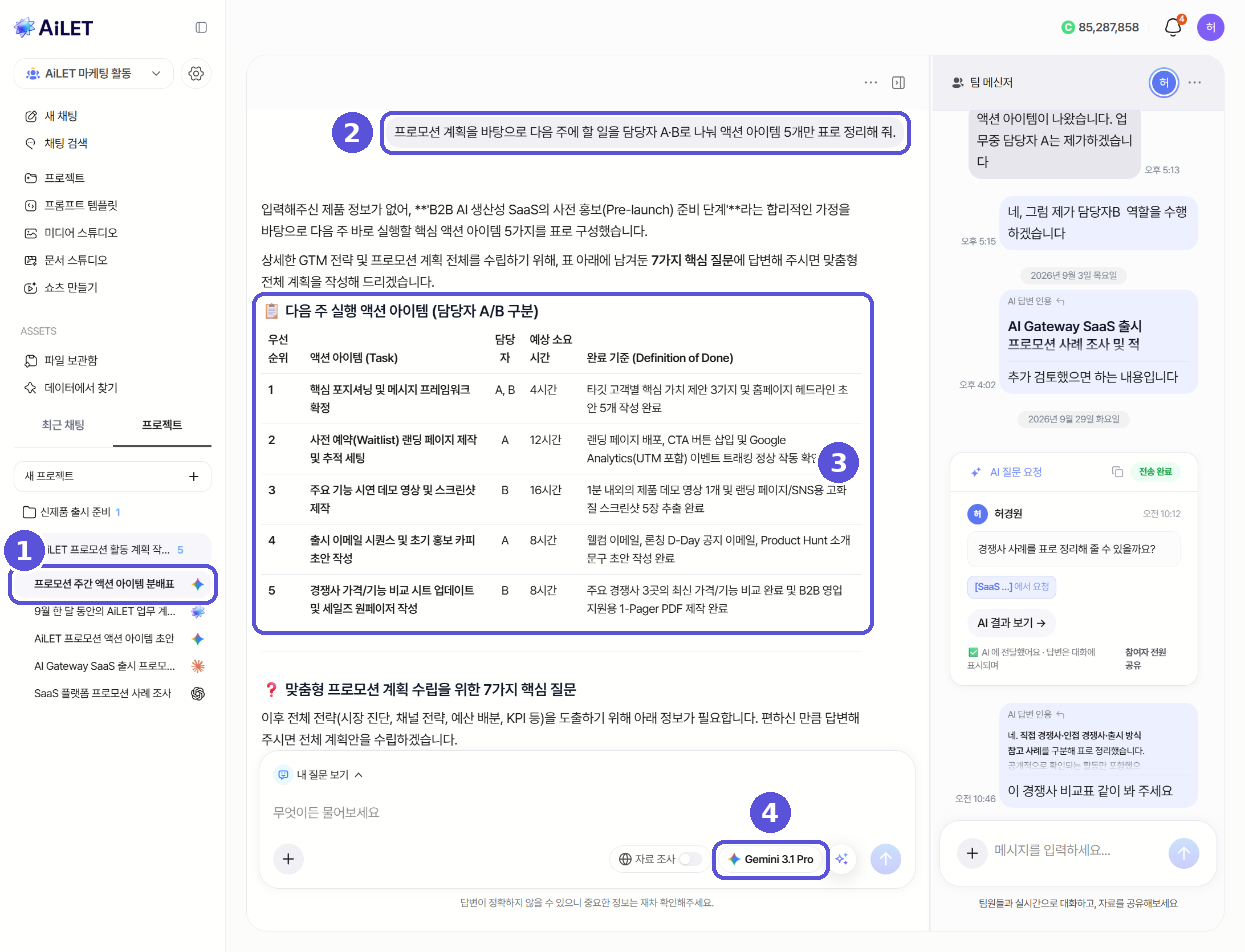Click the 전송 완료 status badge

pyautogui.click(x=1156, y=472)
